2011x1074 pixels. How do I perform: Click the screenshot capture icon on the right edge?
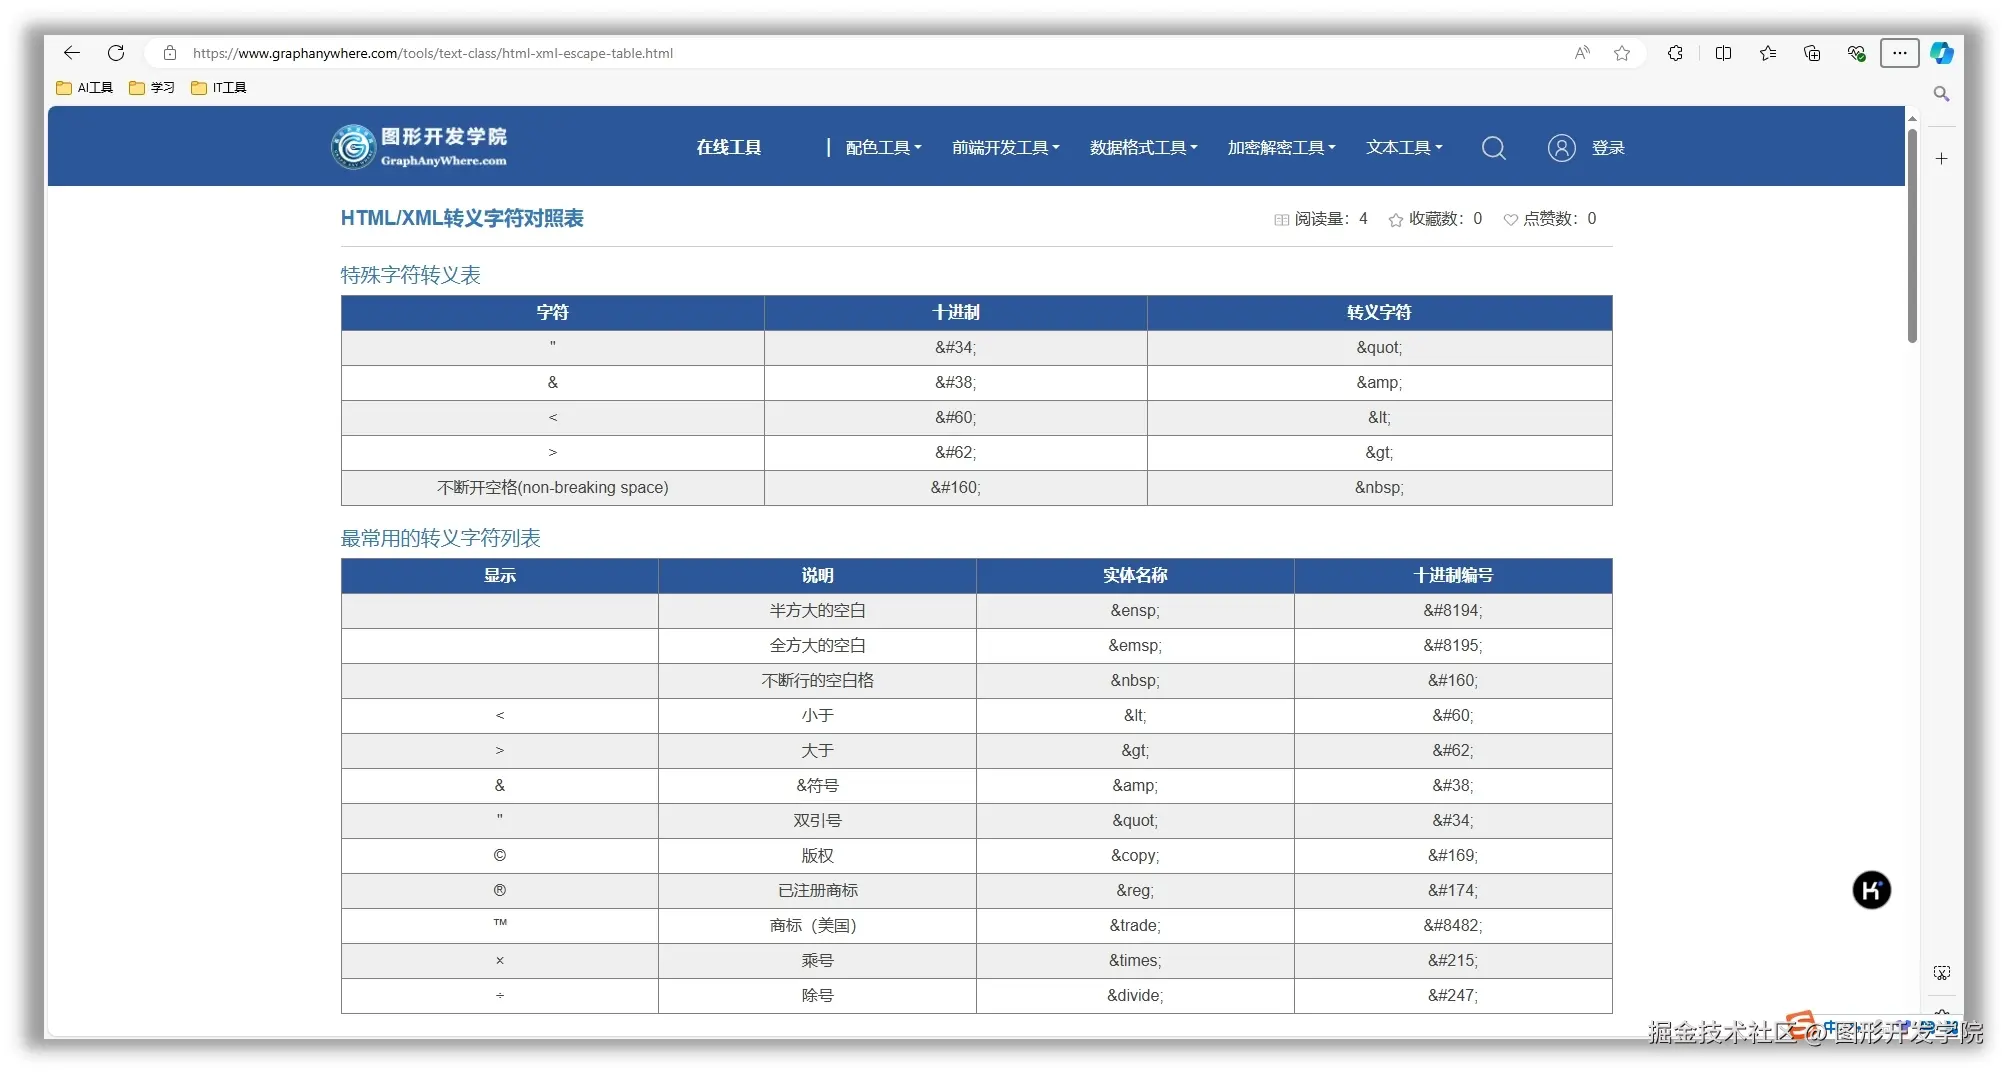tap(1941, 972)
